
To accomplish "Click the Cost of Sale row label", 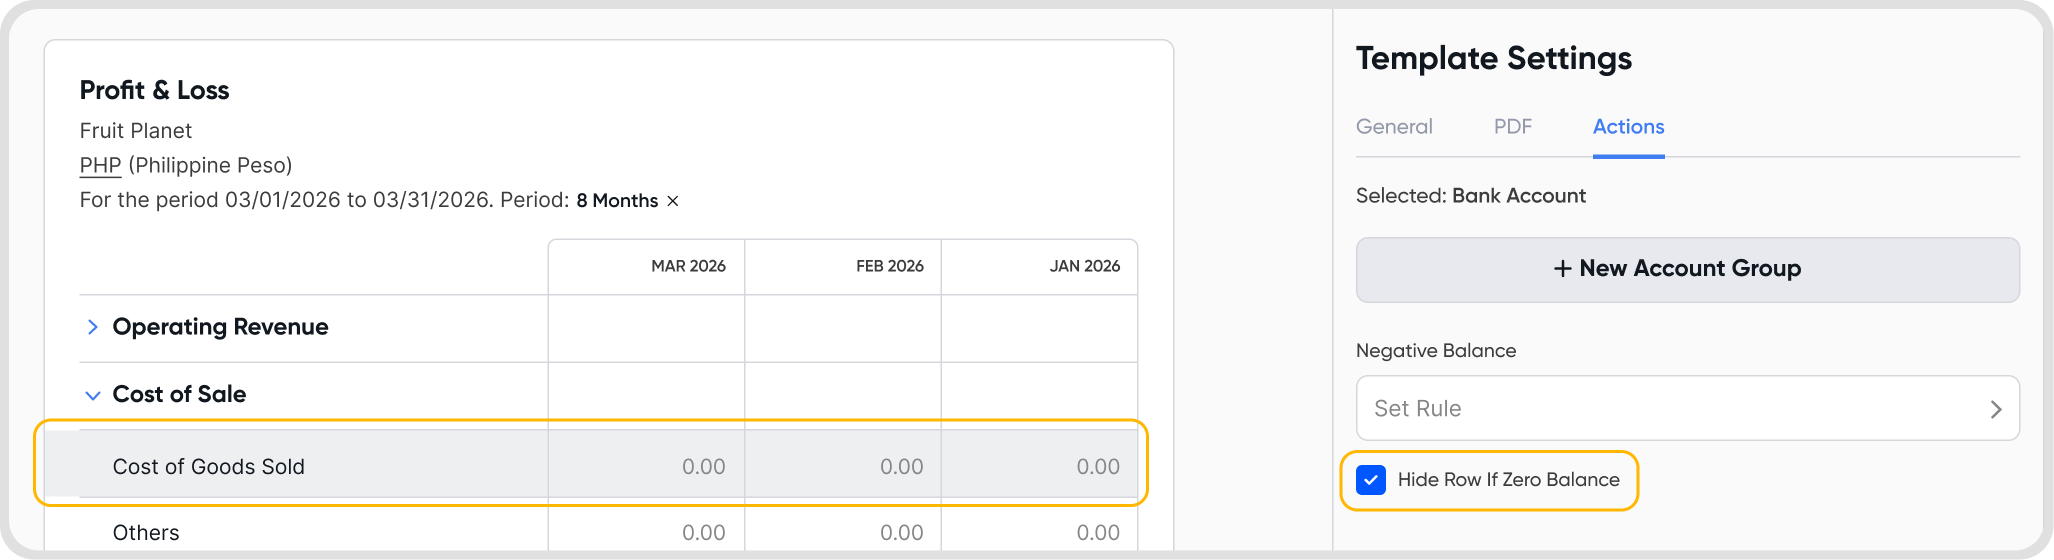I will tap(179, 395).
